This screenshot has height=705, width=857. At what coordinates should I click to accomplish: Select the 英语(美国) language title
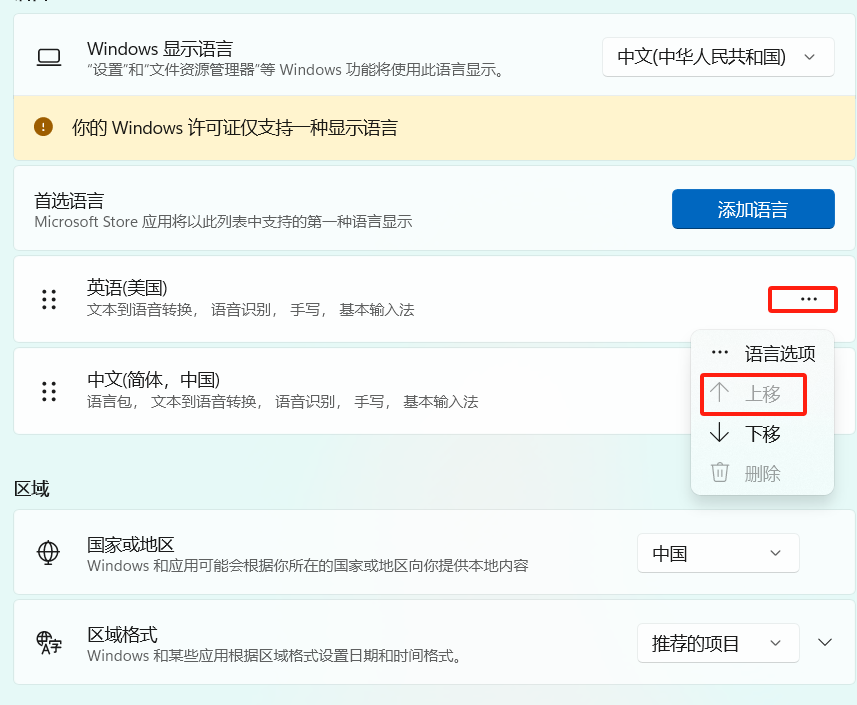click(127, 287)
